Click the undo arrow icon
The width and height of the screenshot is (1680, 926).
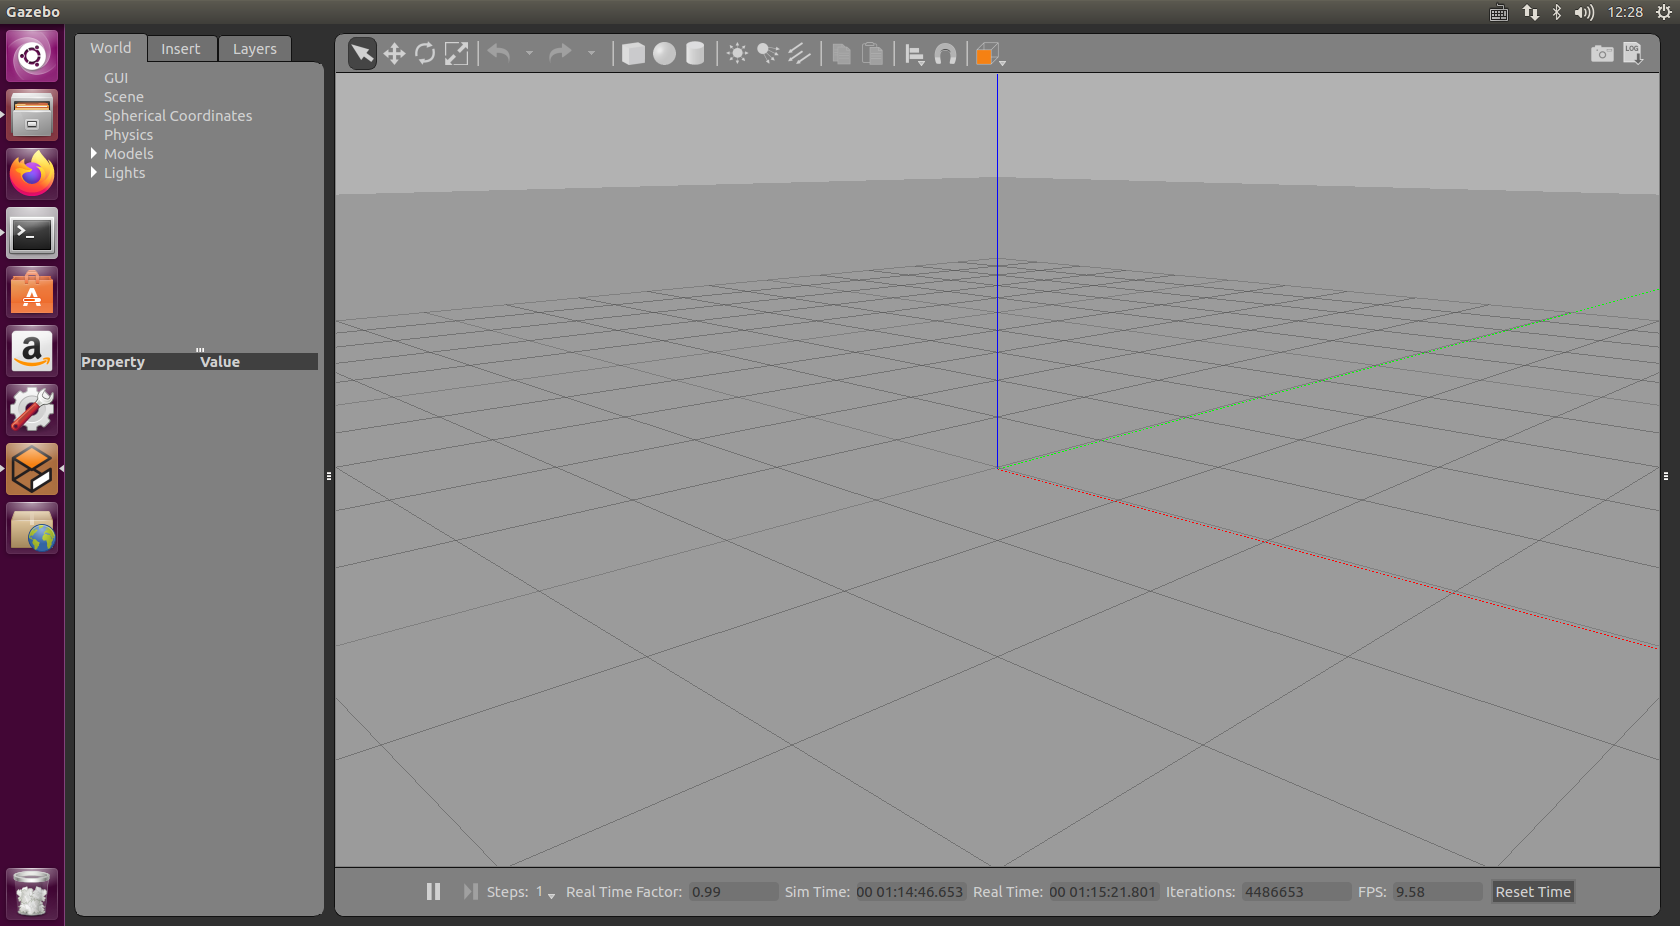499,52
